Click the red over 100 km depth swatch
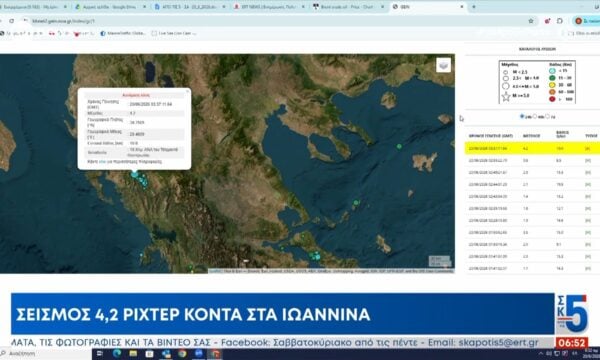Image resolution: width=600 pixels, height=360 pixels. pos(552,99)
